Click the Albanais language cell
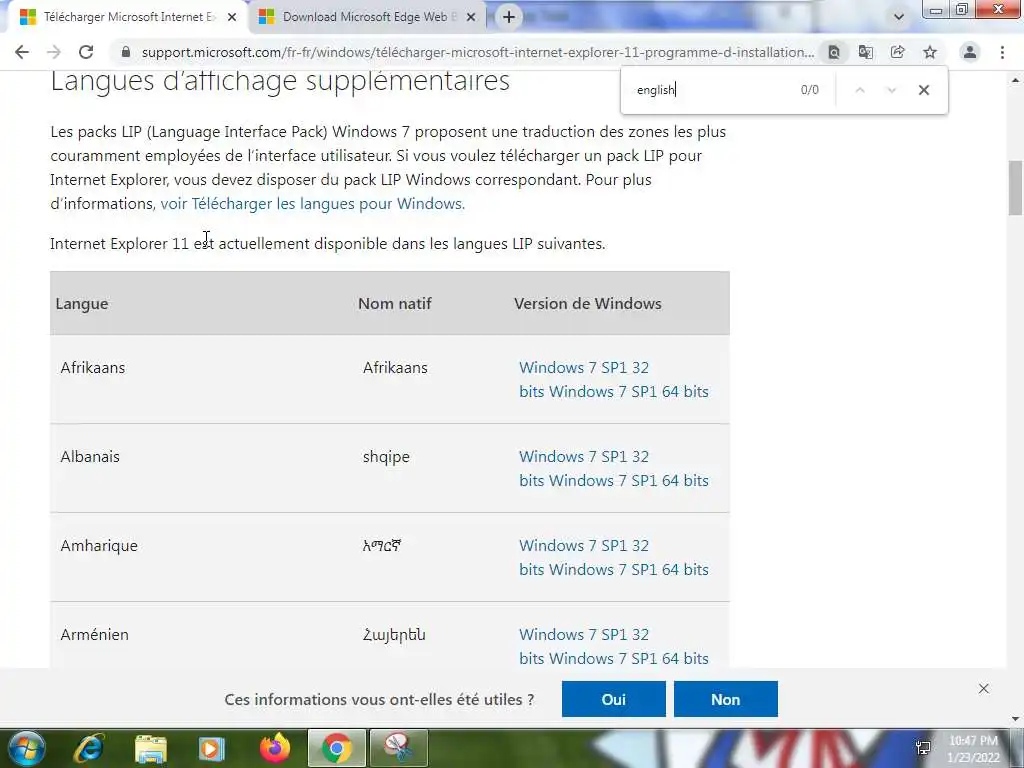This screenshot has width=1024, height=768. tap(90, 456)
